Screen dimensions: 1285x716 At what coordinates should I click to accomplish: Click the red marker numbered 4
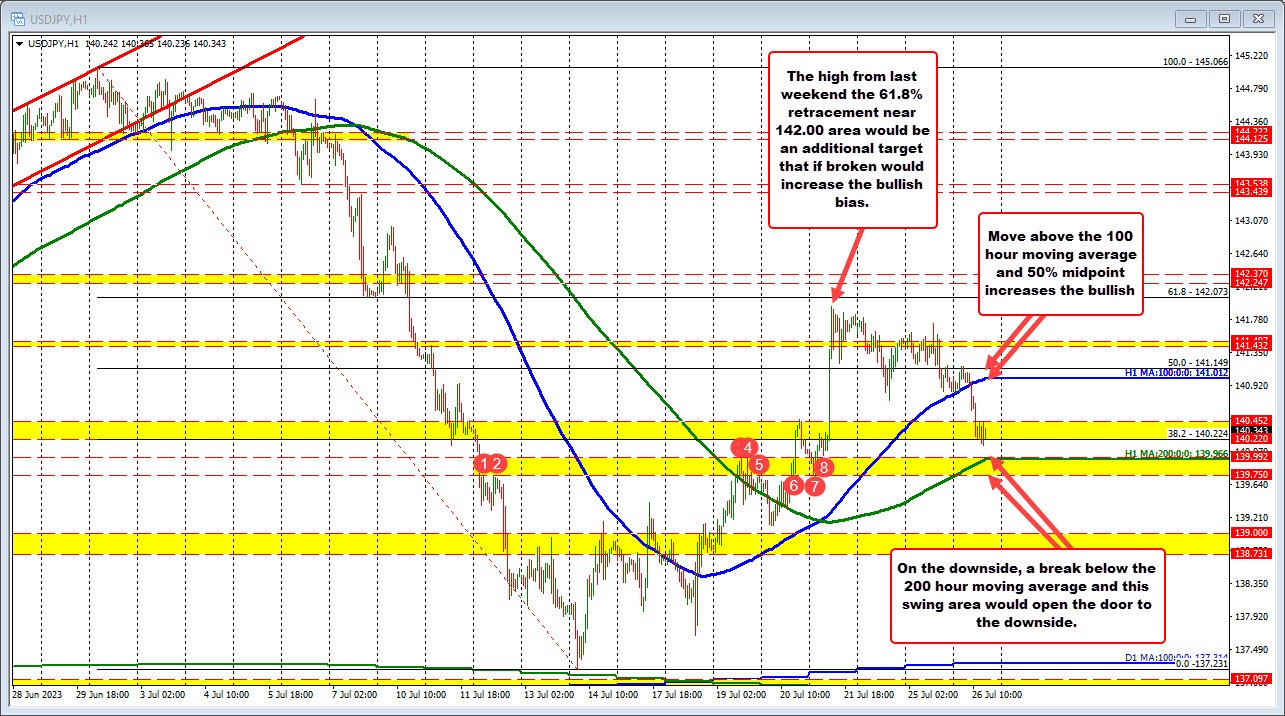pyautogui.click(x=746, y=447)
